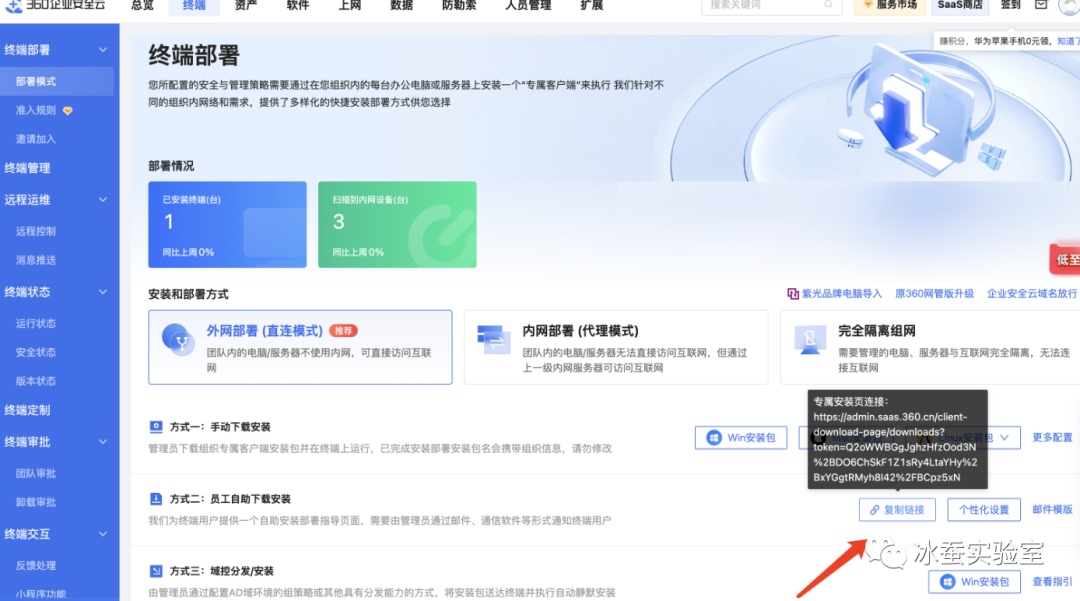Open the 扩展 top tab
The height and width of the screenshot is (601, 1080).
pyautogui.click(x=592, y=6)
